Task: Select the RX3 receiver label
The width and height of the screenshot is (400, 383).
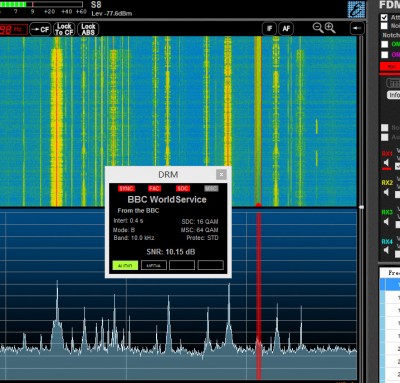Action: [387, 212]
